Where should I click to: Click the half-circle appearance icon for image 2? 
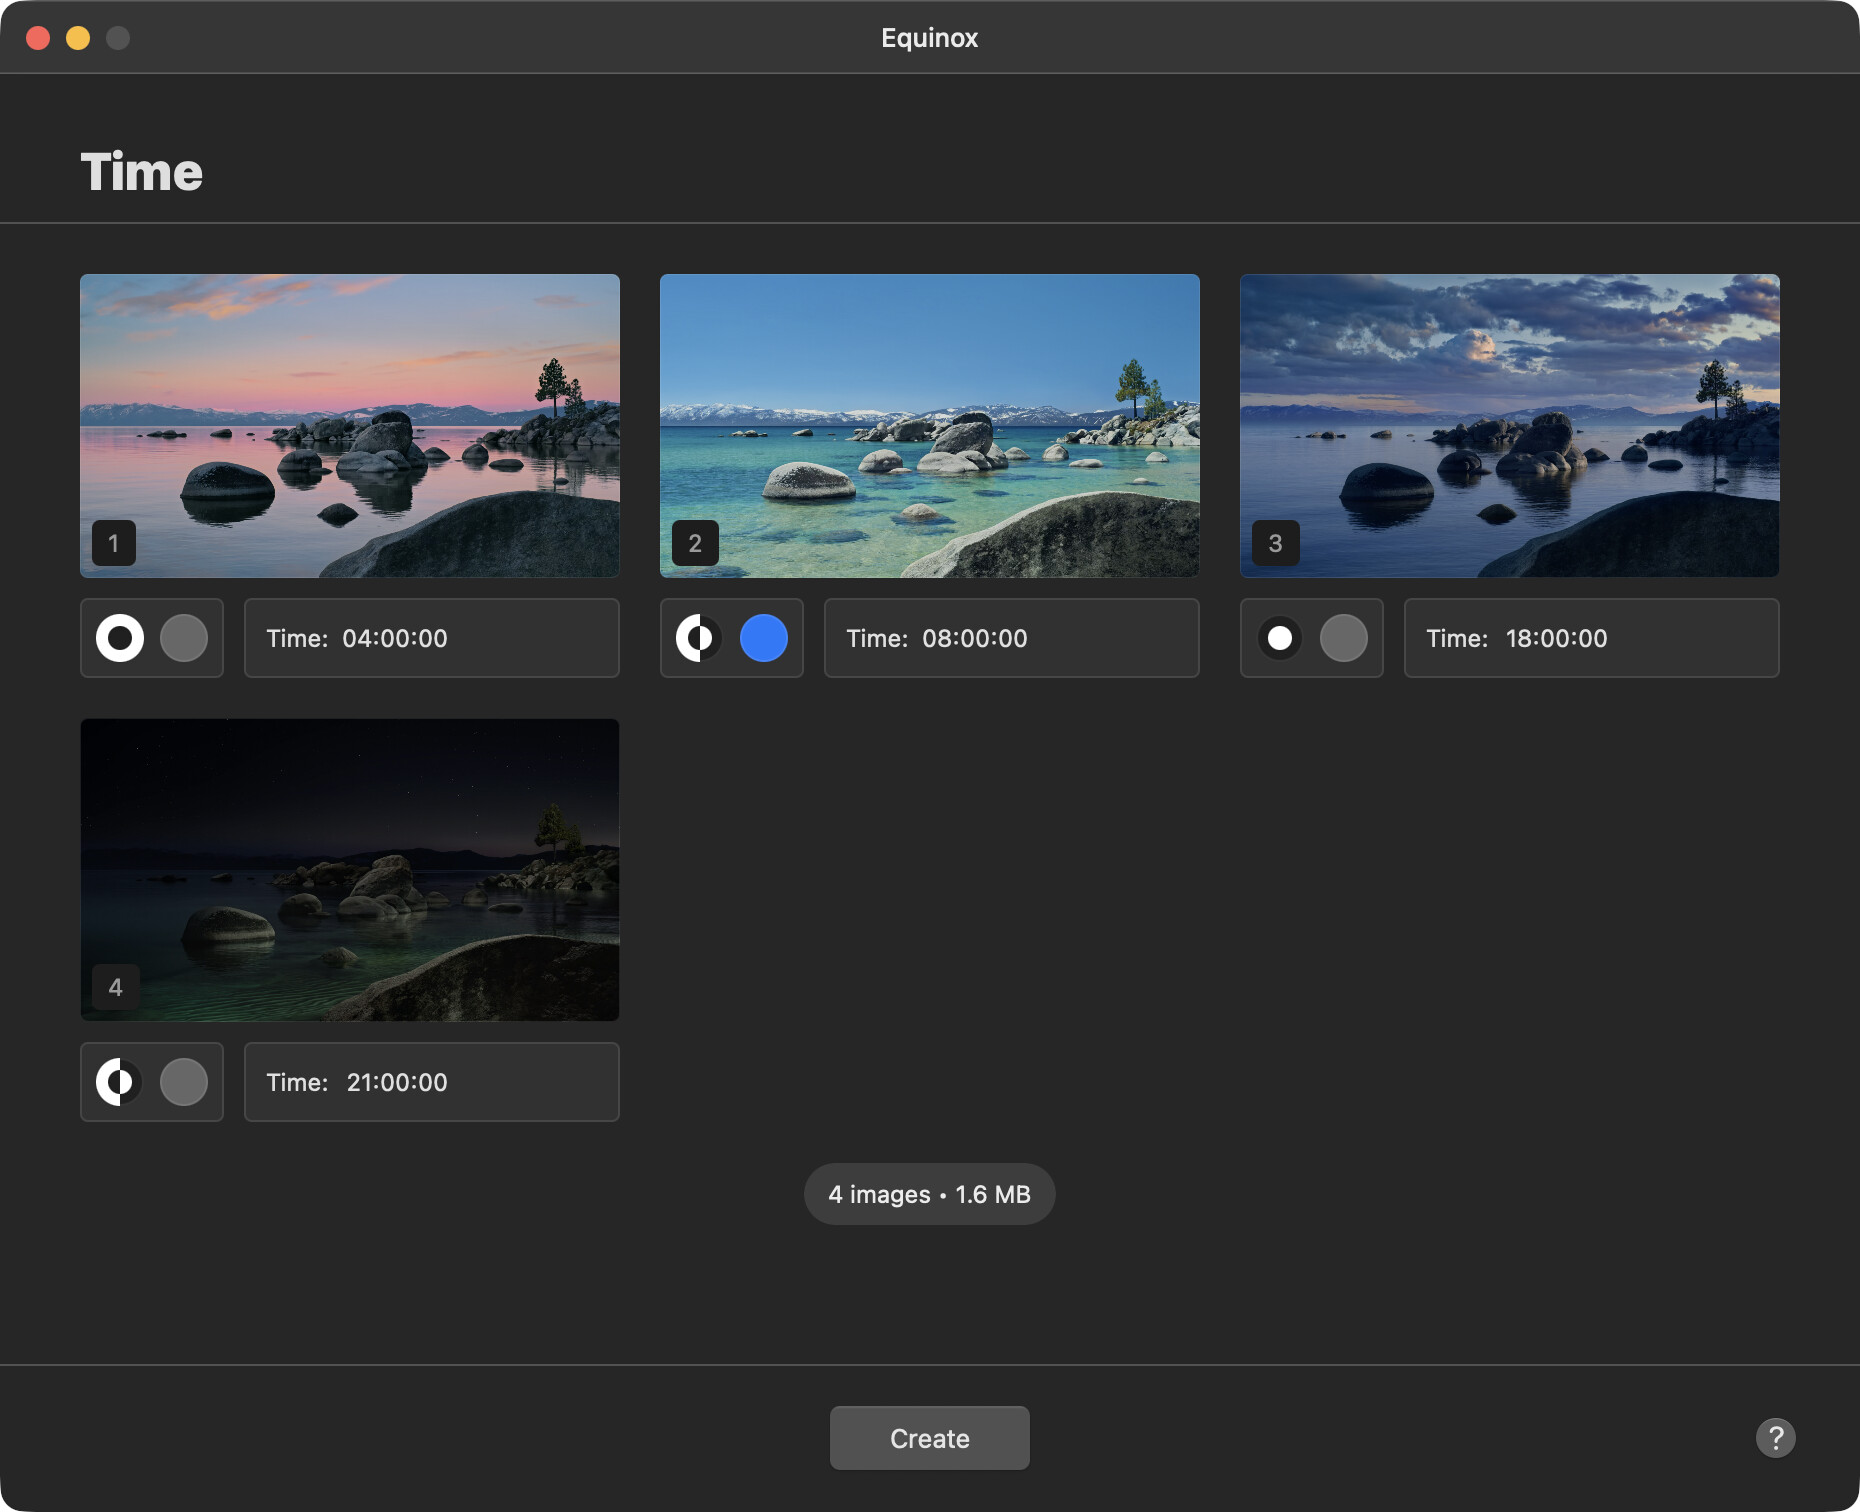(x=699, y=638)
